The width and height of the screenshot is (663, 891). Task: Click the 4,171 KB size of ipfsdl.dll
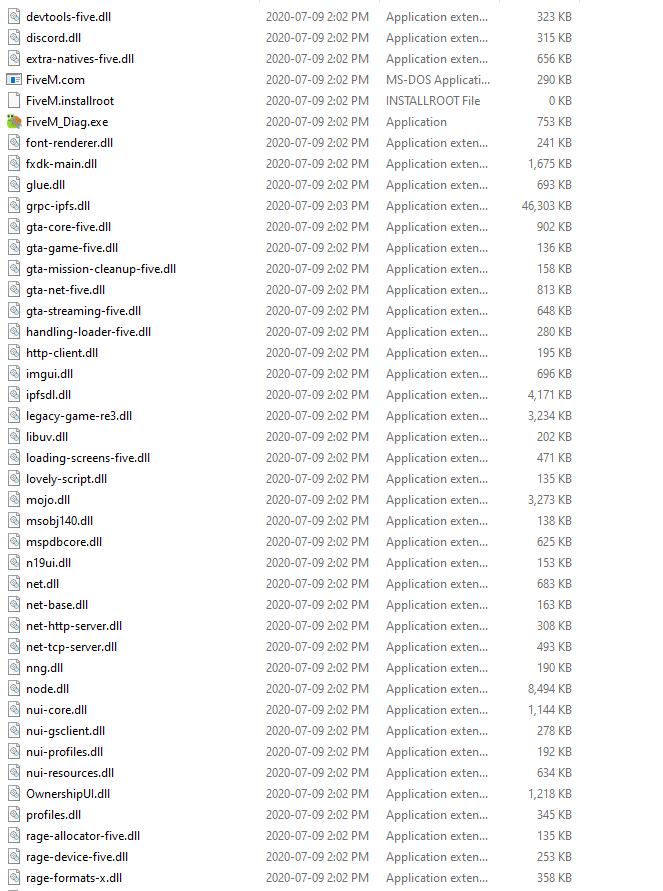click(x=549, y=395)
